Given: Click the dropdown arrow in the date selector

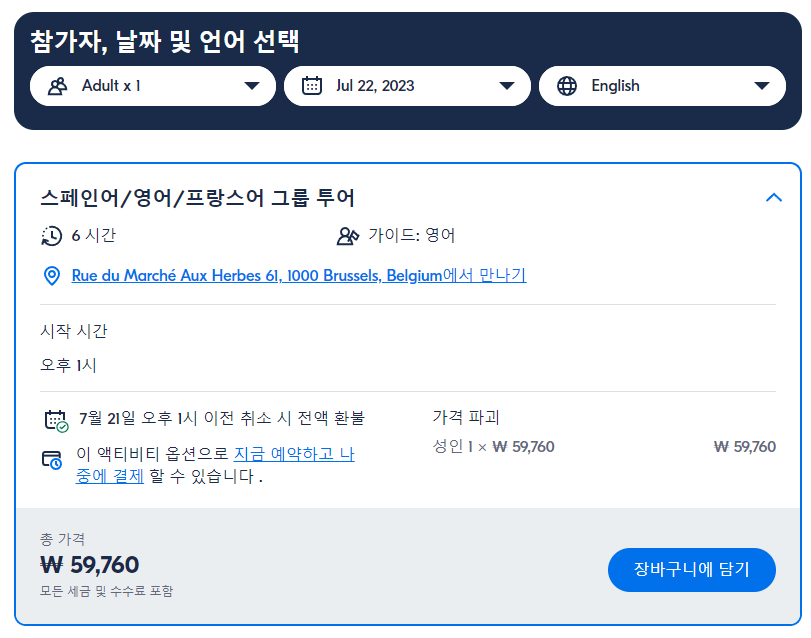Looking at the screenshot, I should [507, 86].
